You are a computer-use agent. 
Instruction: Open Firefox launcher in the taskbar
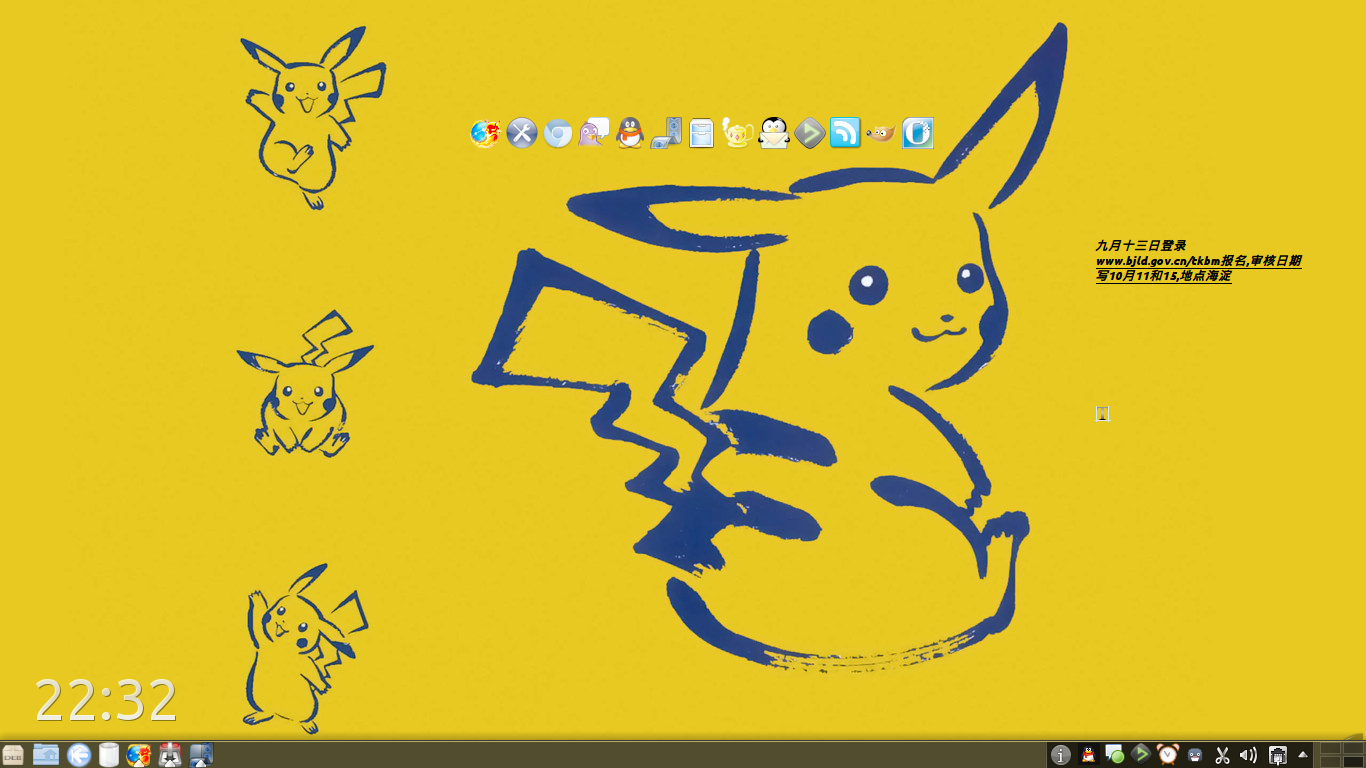[139, 755]
